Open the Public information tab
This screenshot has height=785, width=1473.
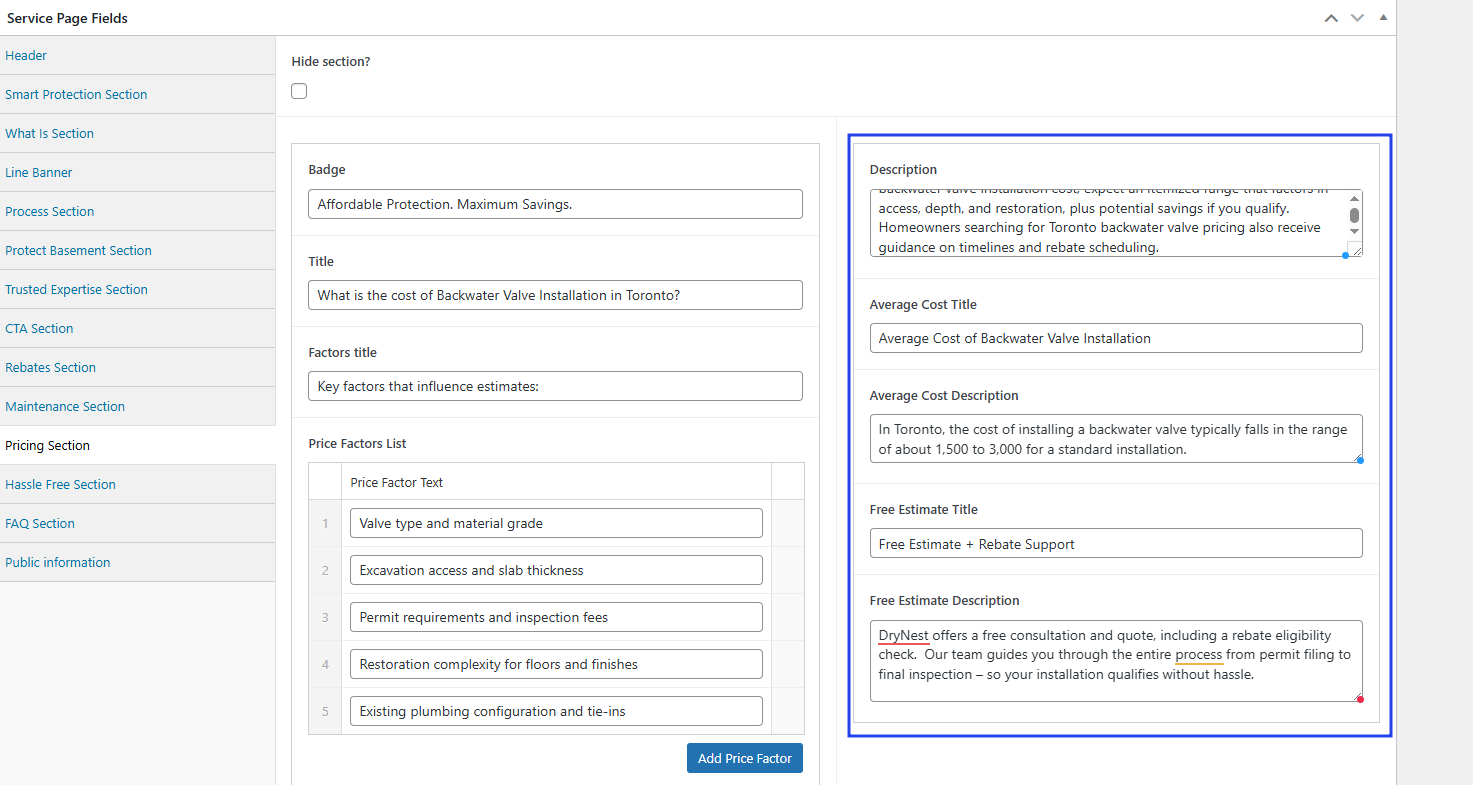[58, 562]
